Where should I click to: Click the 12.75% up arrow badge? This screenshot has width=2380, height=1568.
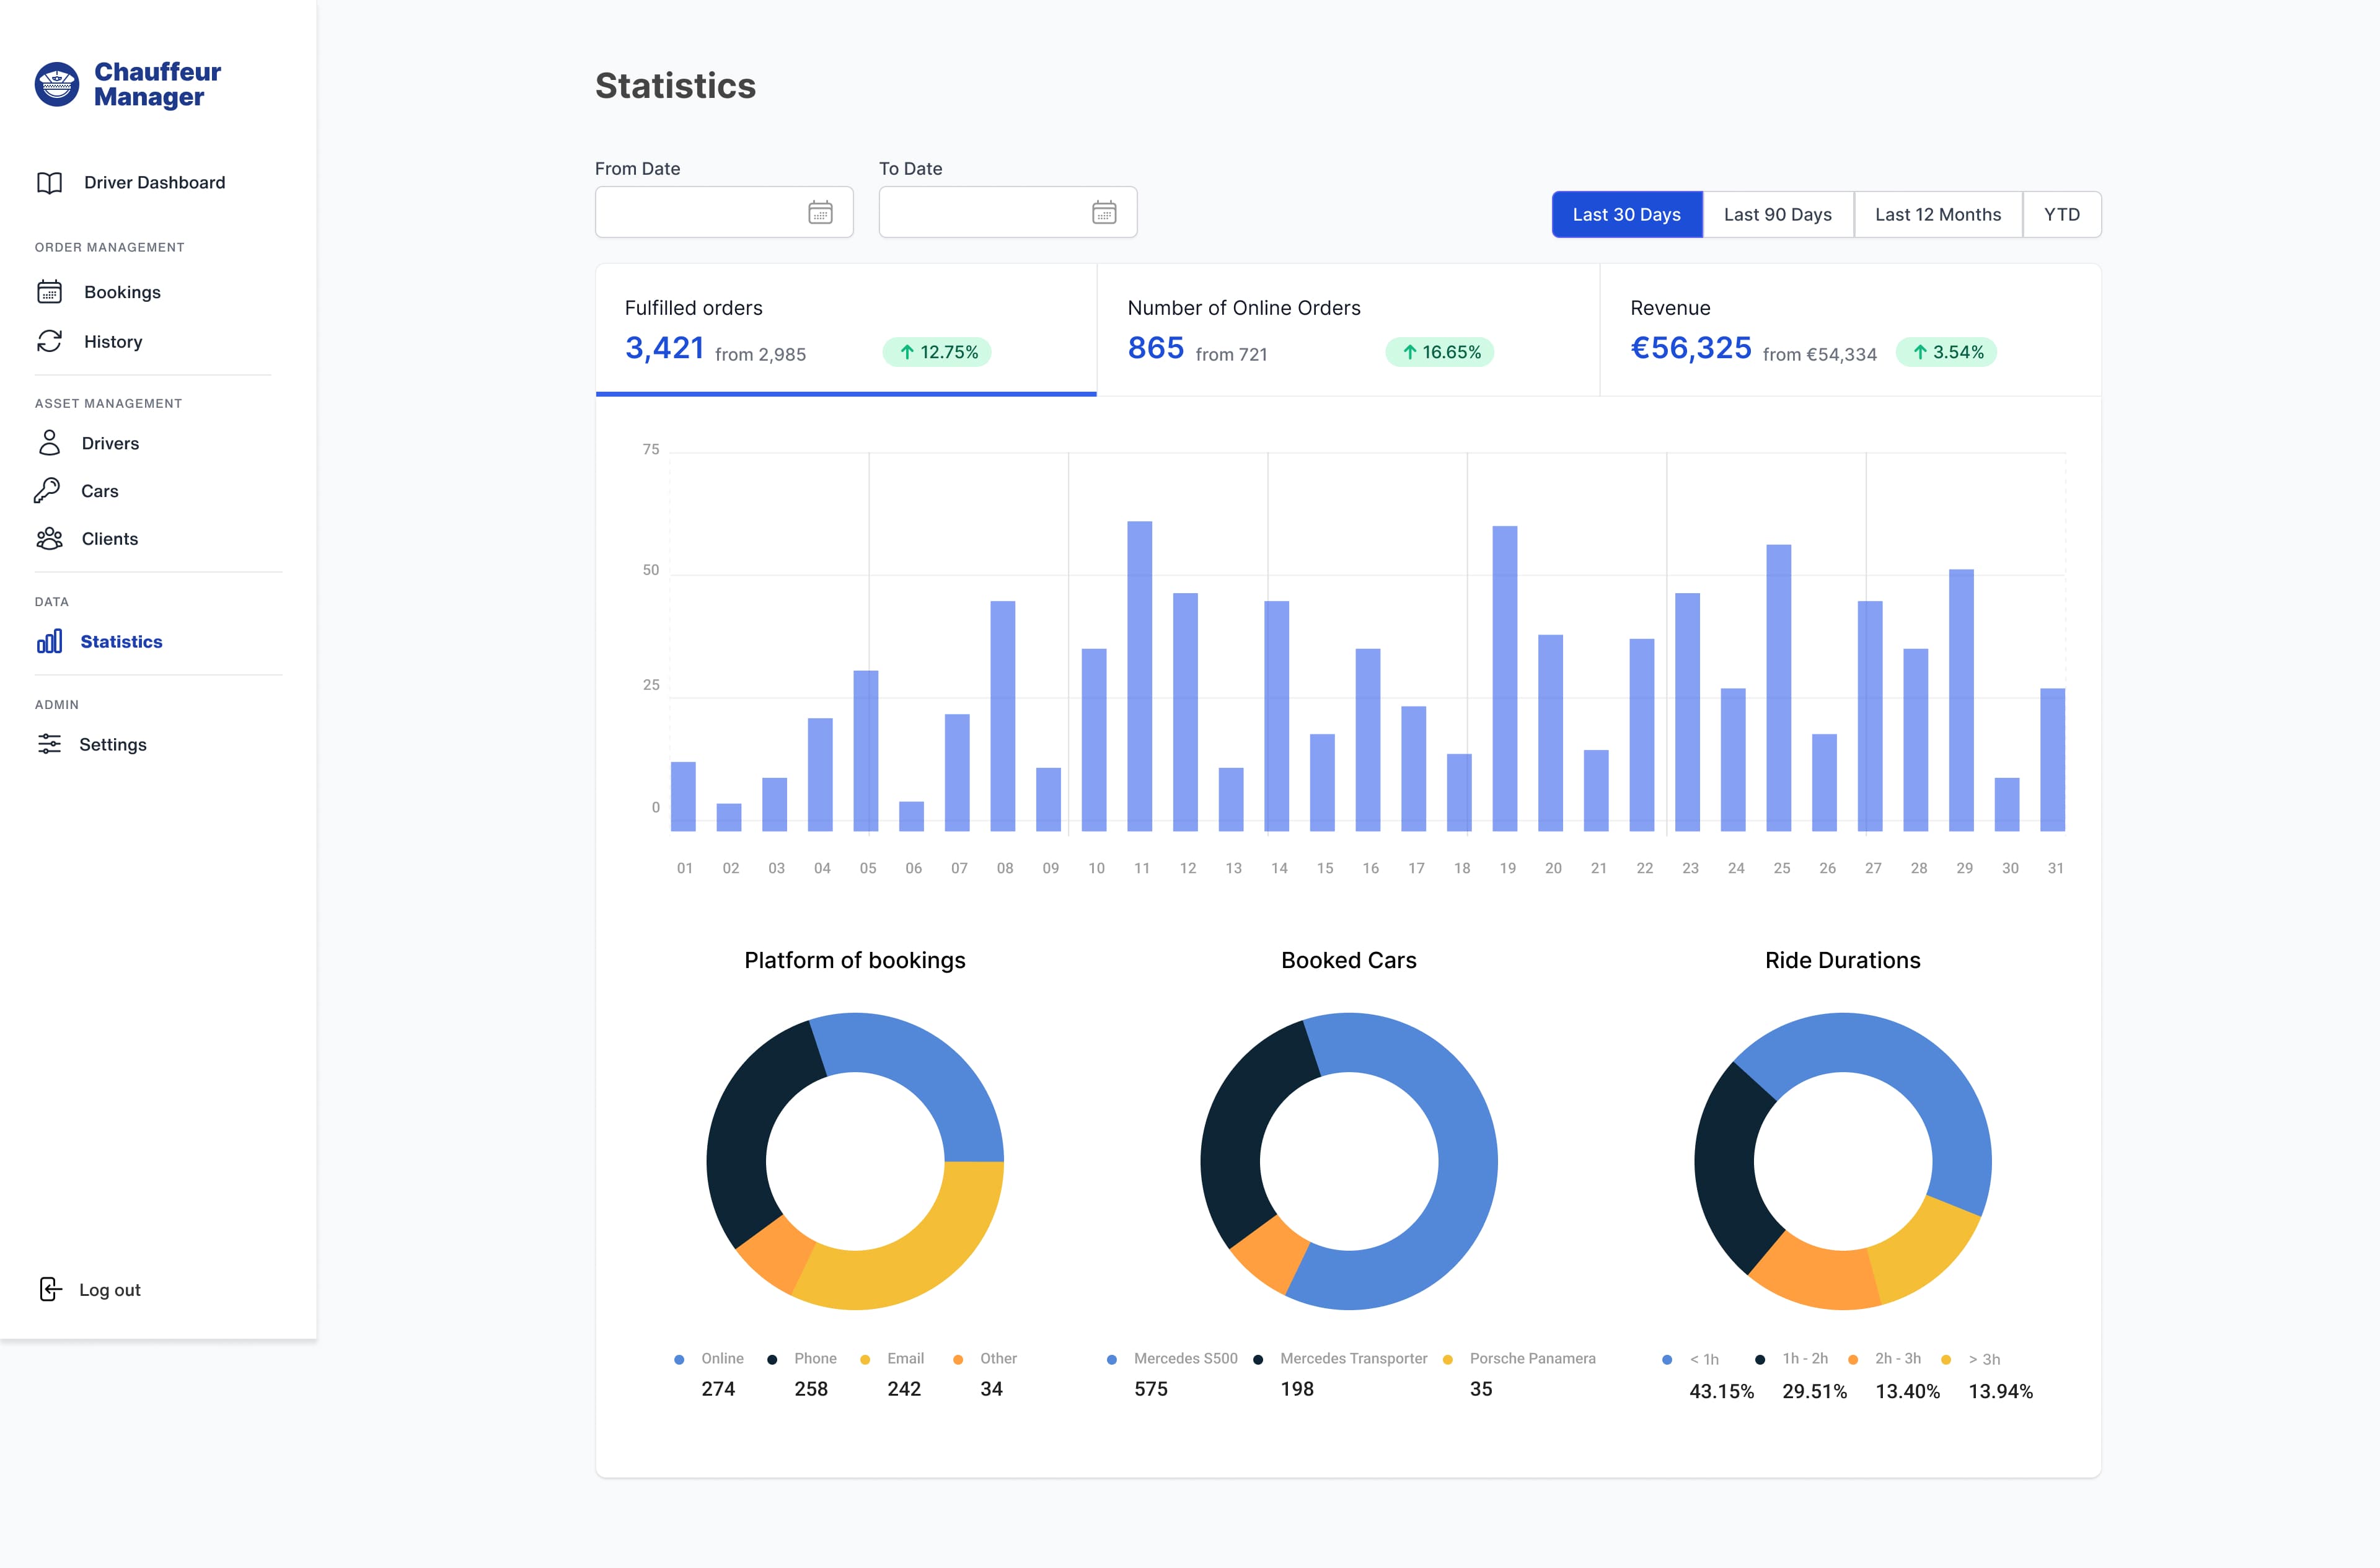pos(937,352)
